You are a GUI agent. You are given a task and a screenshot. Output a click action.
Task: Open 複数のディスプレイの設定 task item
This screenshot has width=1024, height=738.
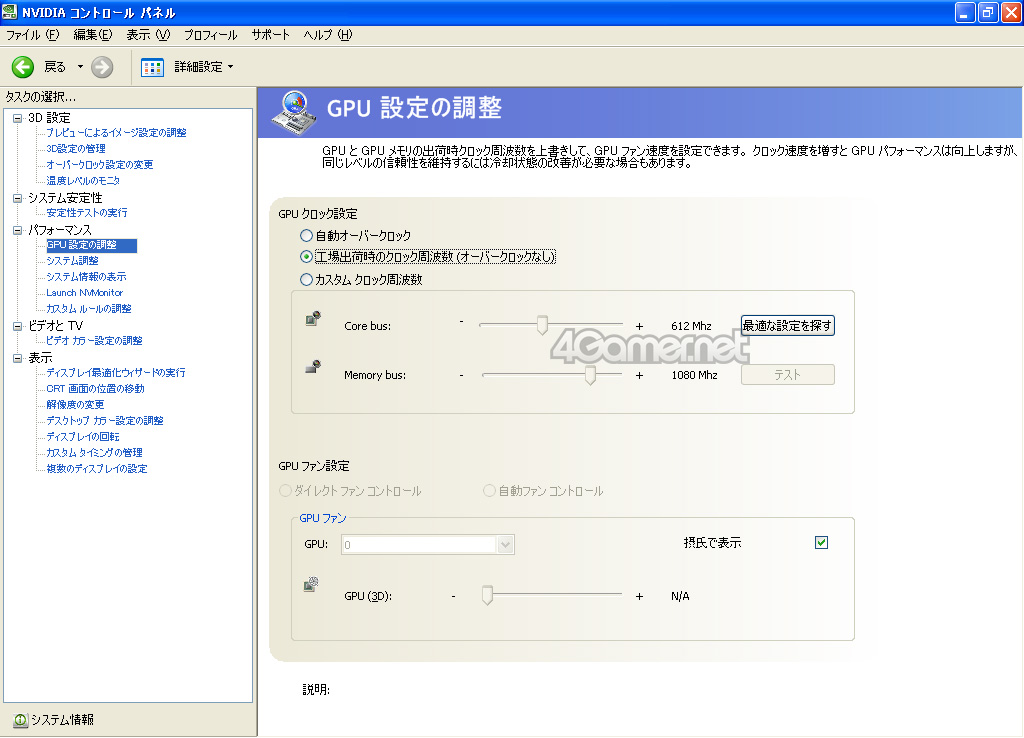(x=97, y=469)
